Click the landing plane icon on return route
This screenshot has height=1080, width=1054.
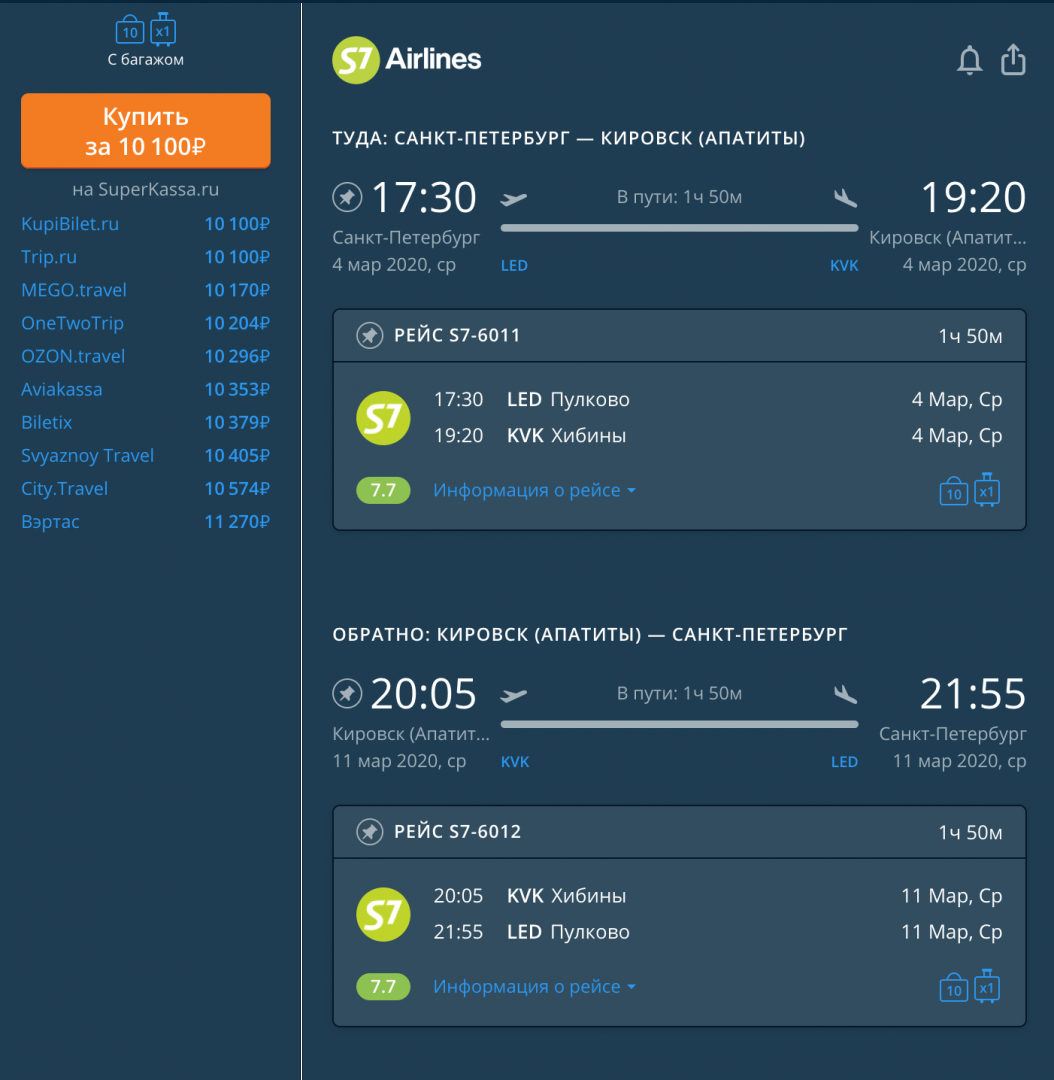(x=845, y=694)
